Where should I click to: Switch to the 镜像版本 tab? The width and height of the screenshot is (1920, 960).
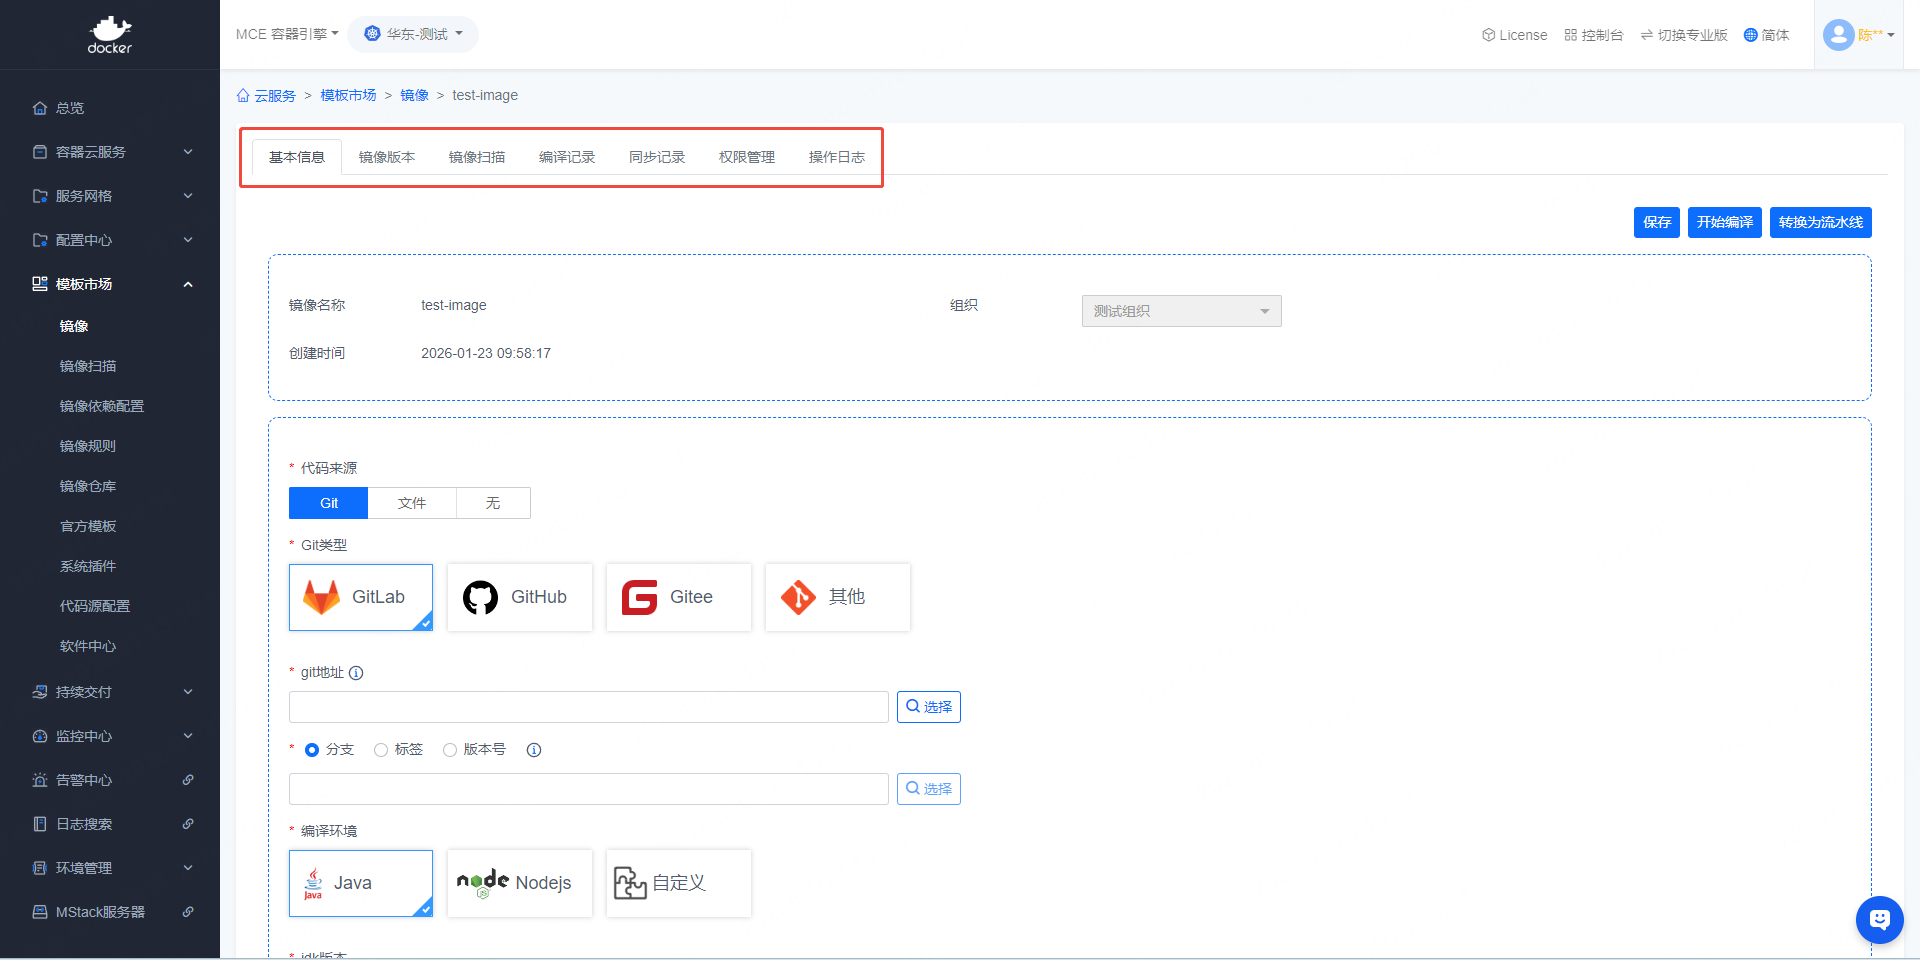(386, 157)
